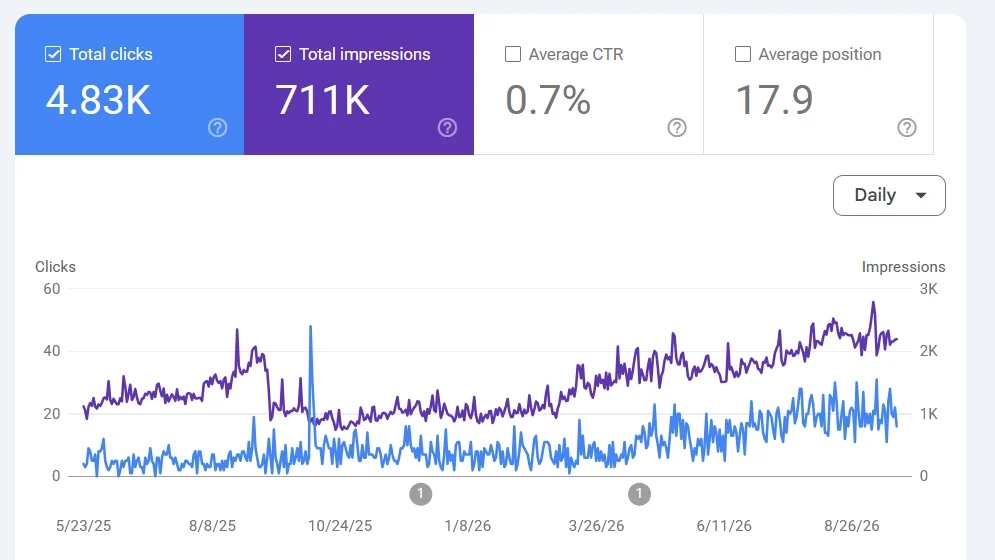Uncheck the Total impressions checkbox
The width and height of the screenshot is (995, 560).
click(283, 54)
